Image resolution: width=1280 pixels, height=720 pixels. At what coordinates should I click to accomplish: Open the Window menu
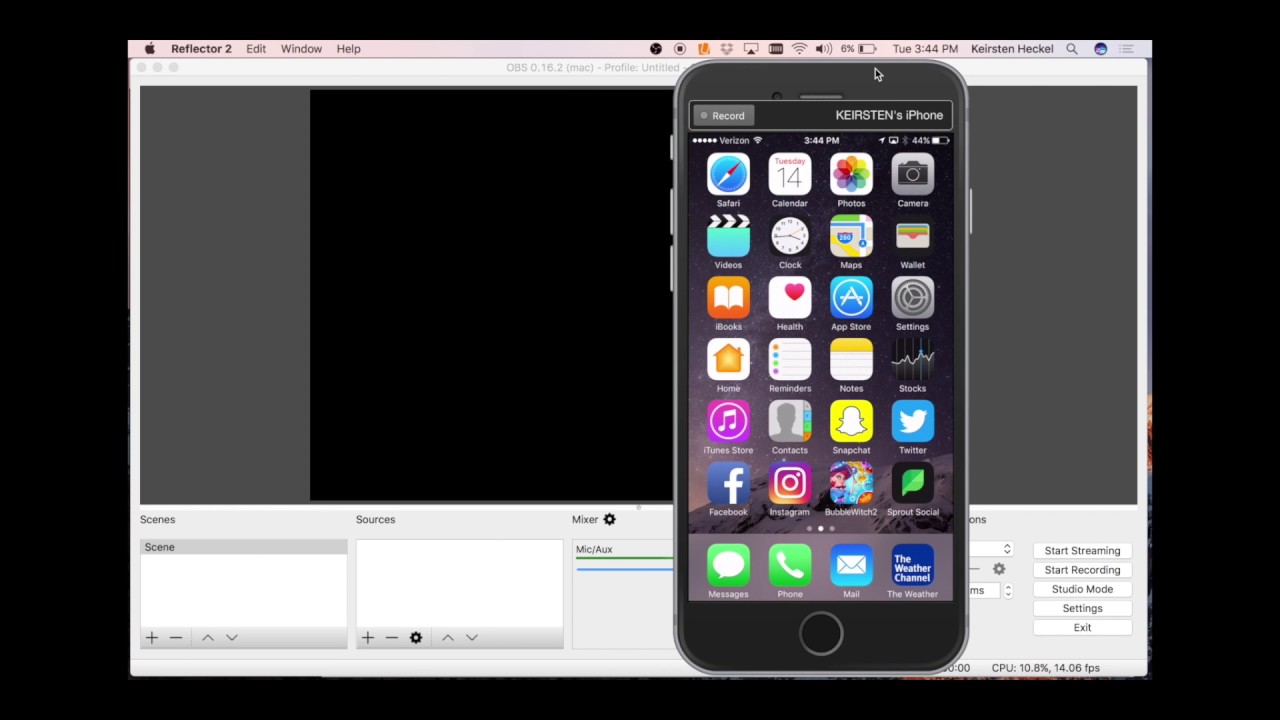tap(301, 48)
